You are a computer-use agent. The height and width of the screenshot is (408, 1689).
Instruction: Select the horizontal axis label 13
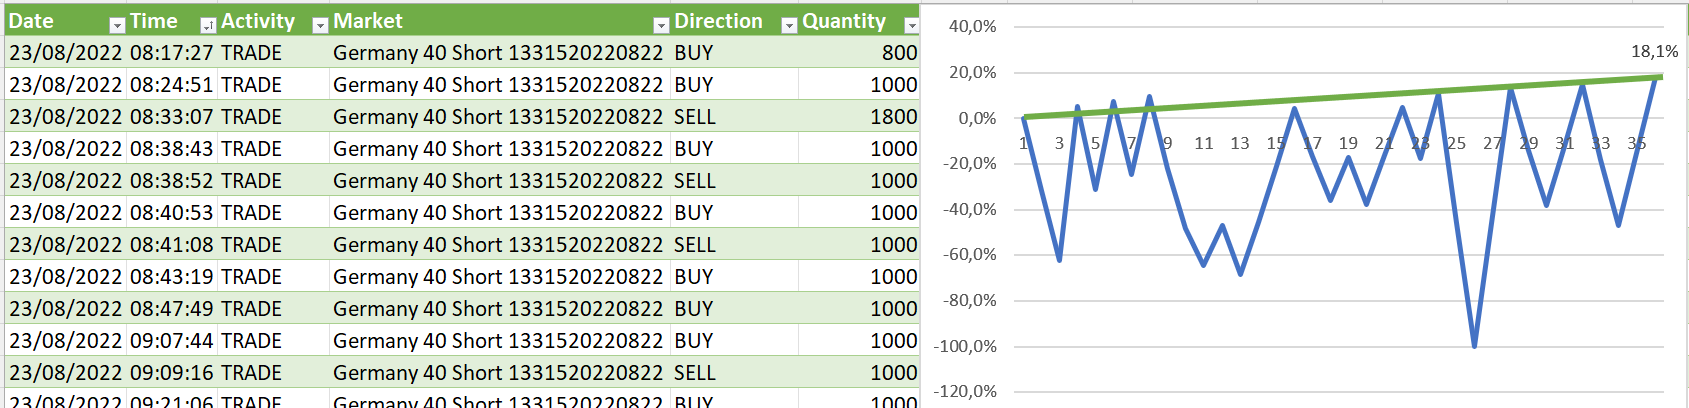coord(1240,144)
